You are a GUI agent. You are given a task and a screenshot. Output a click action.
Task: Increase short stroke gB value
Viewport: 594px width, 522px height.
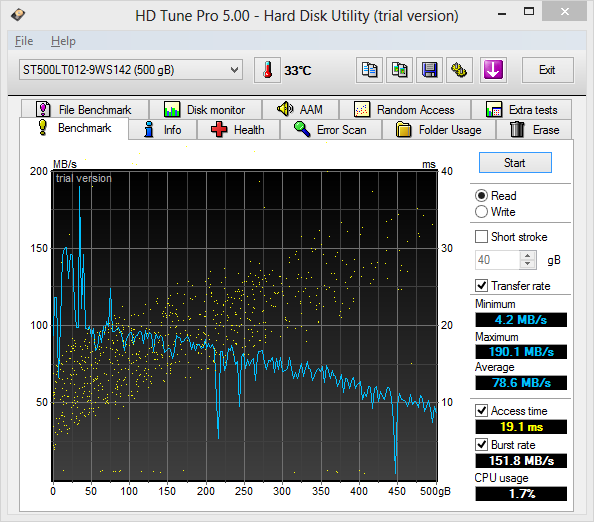click(x=528, y=256)
